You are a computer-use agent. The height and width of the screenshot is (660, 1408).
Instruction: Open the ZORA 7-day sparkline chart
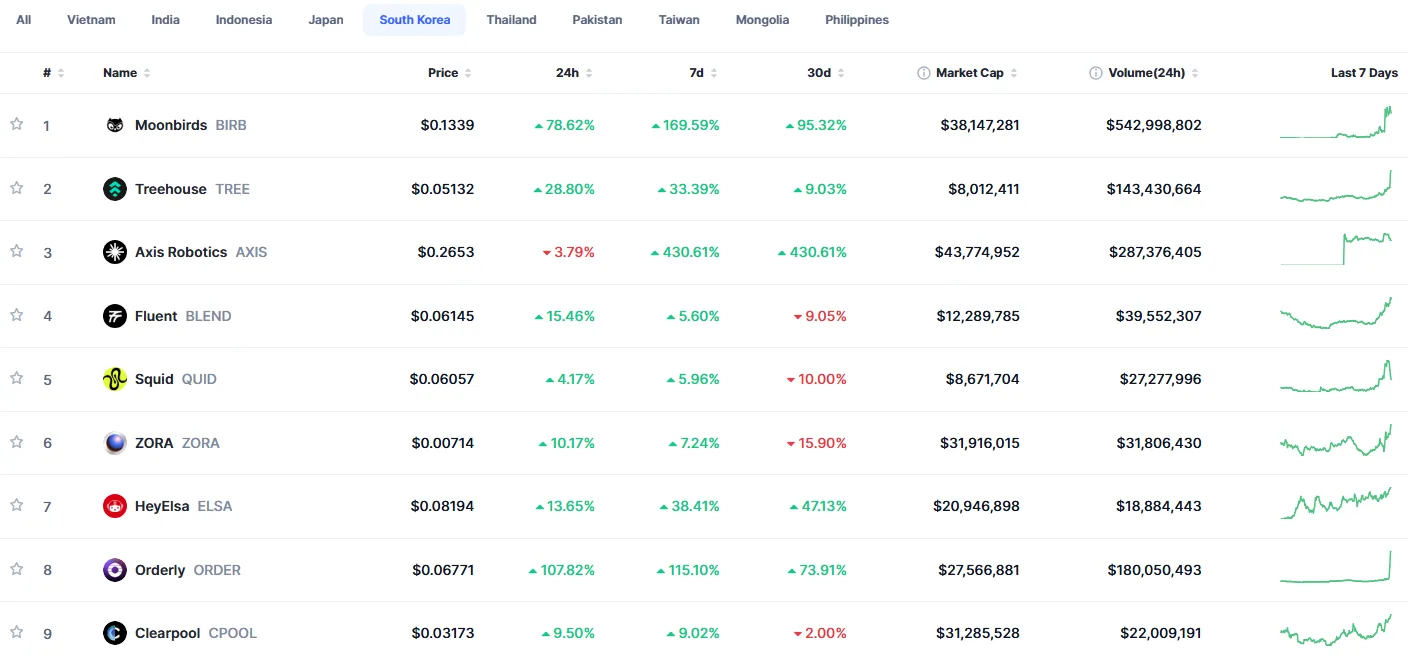[1336, 440]
